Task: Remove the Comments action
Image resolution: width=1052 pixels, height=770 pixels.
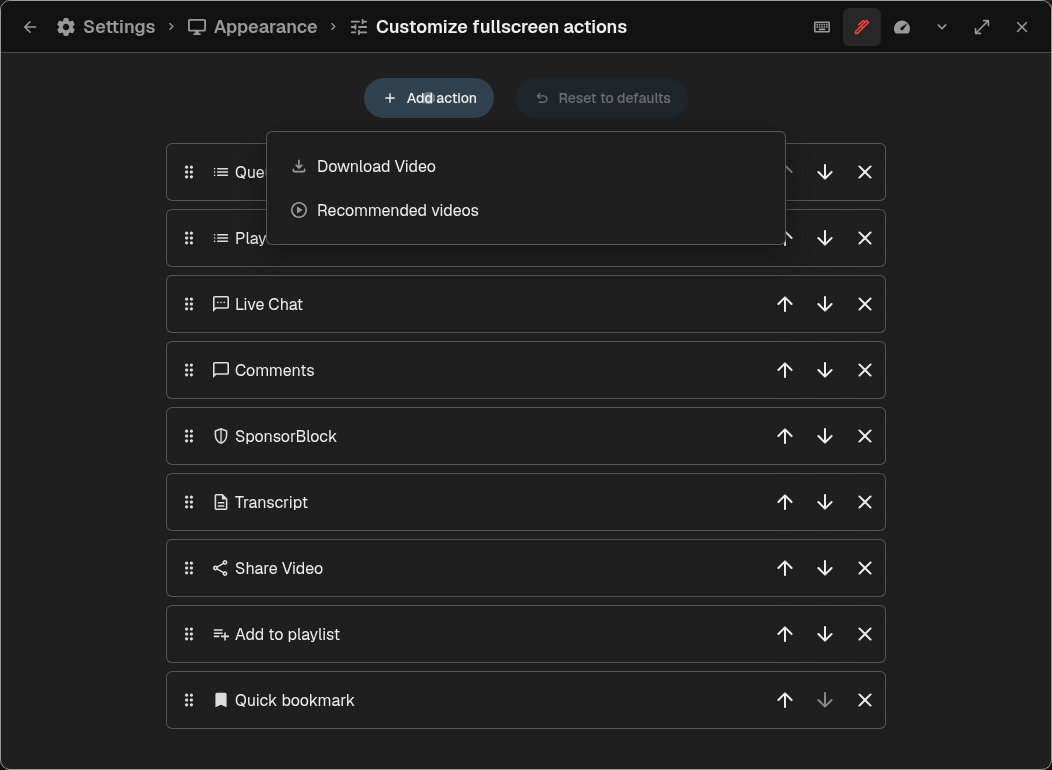Action: click(865, 370)
